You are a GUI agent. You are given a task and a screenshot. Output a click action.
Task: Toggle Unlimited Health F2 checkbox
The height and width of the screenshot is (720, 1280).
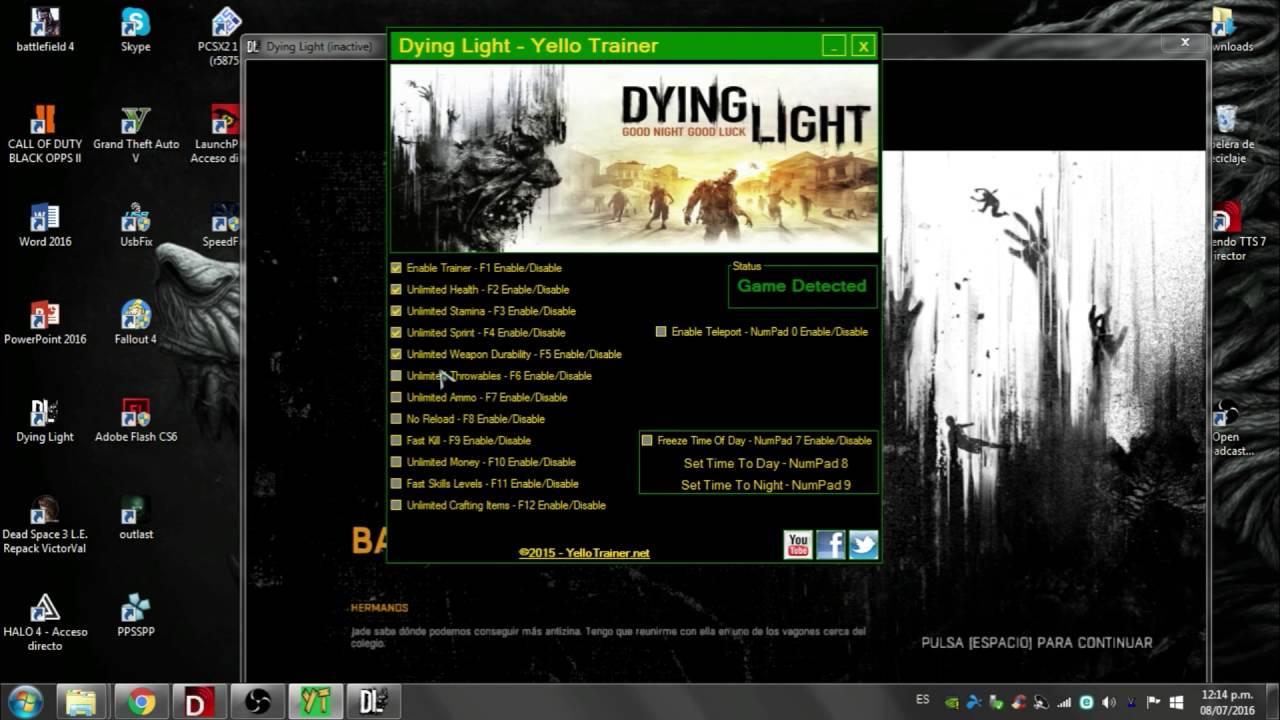(x=396, y=289)
